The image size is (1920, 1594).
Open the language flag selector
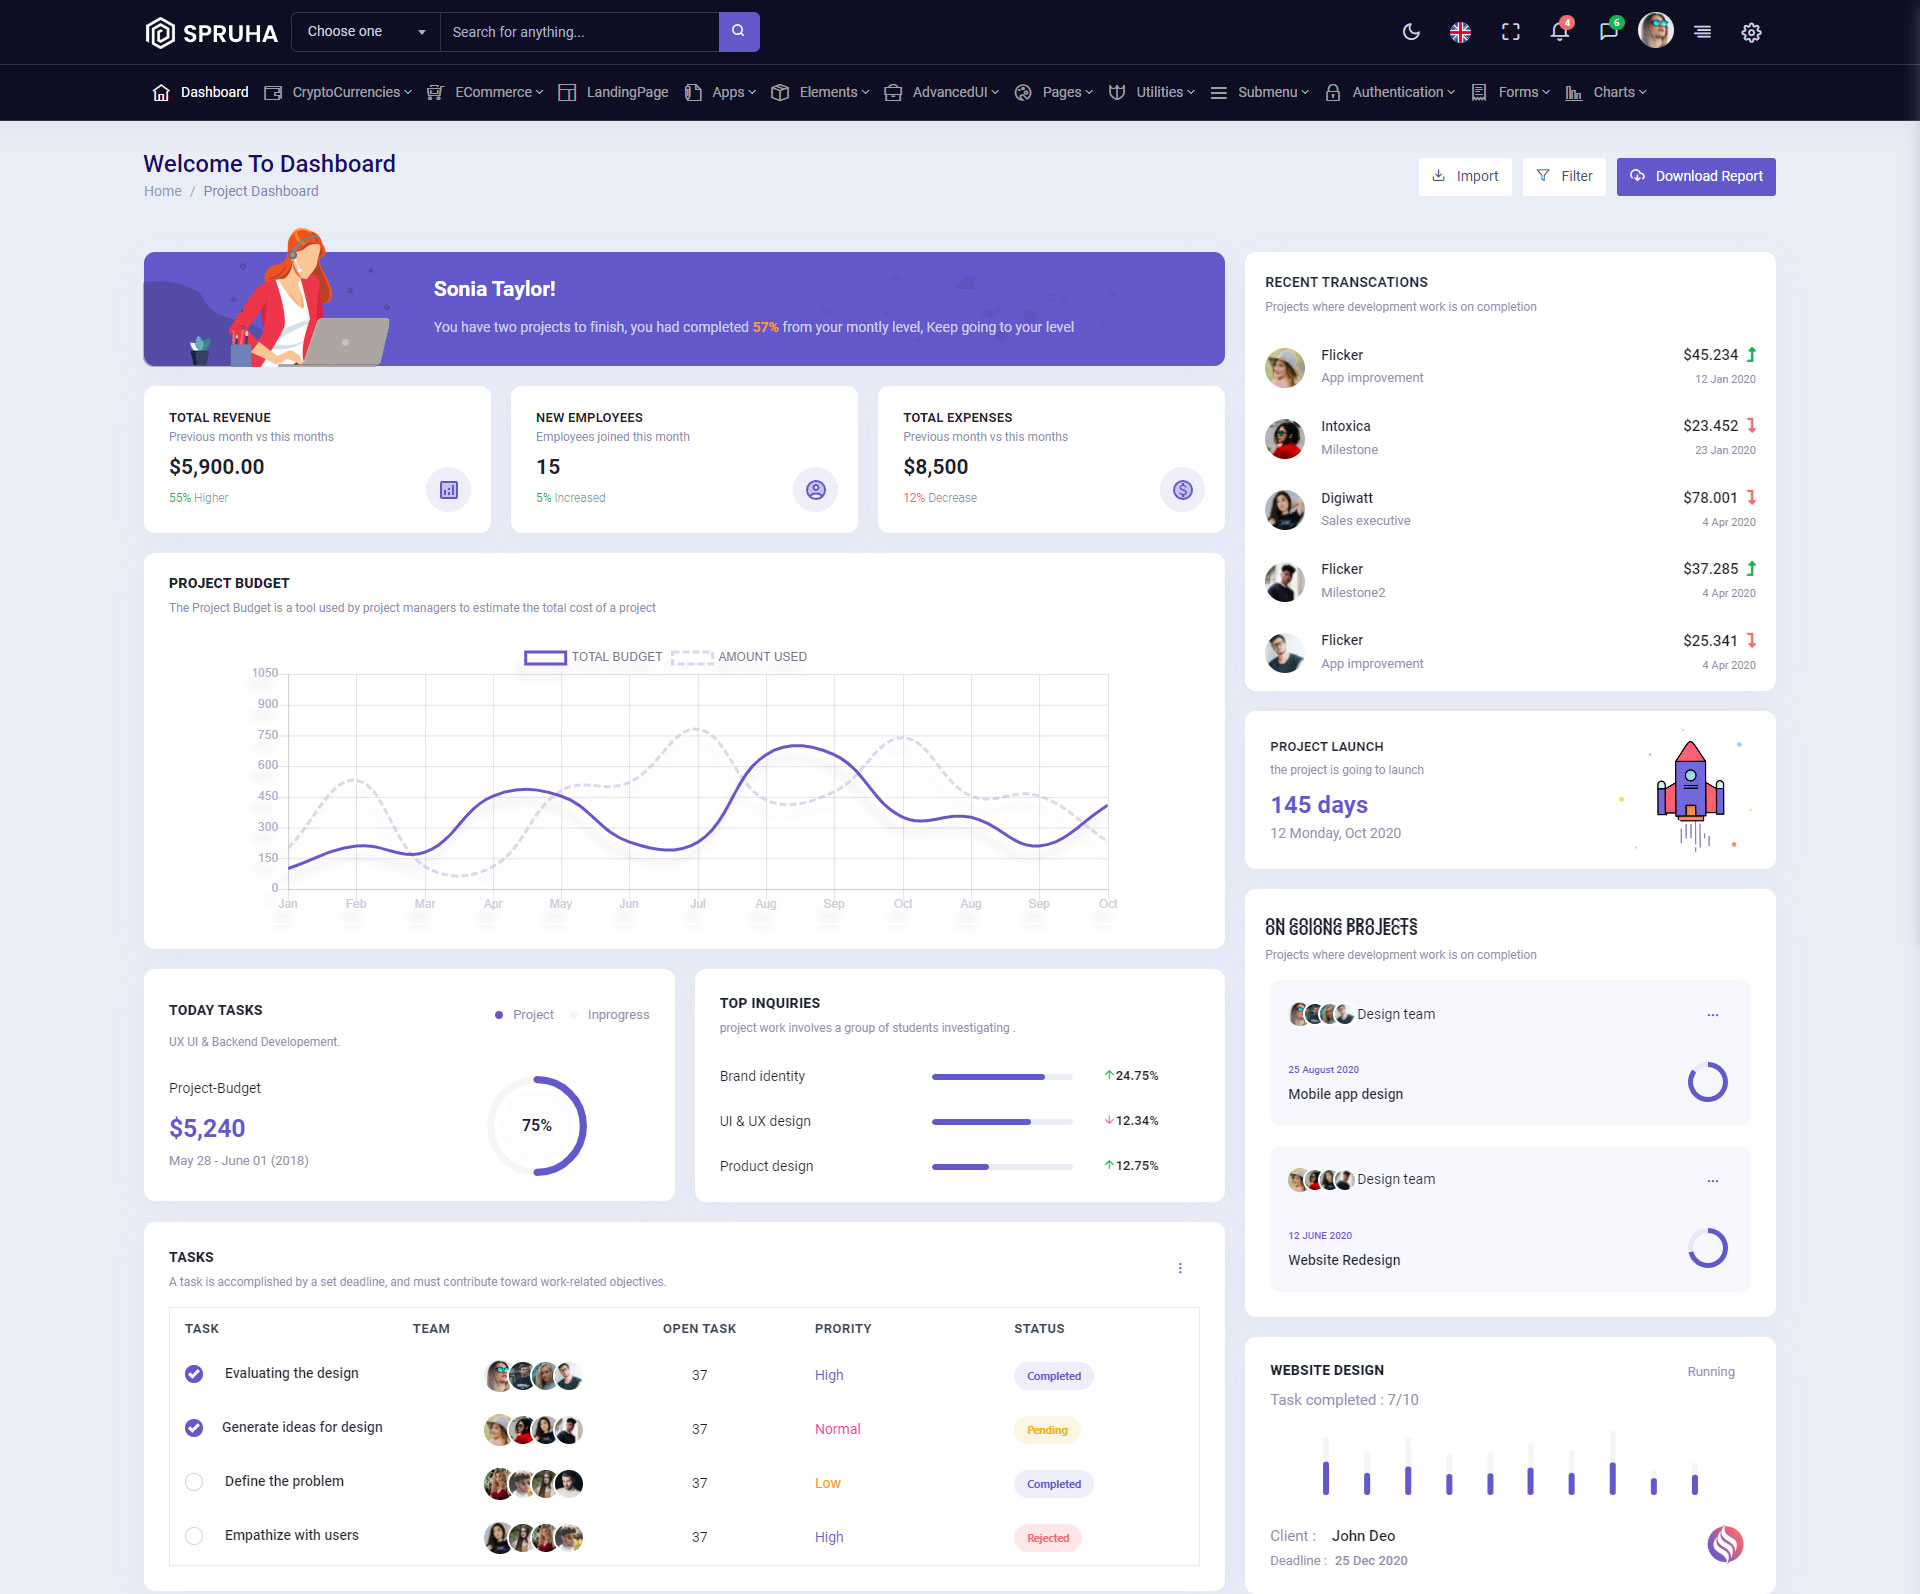click(1460, 32)
